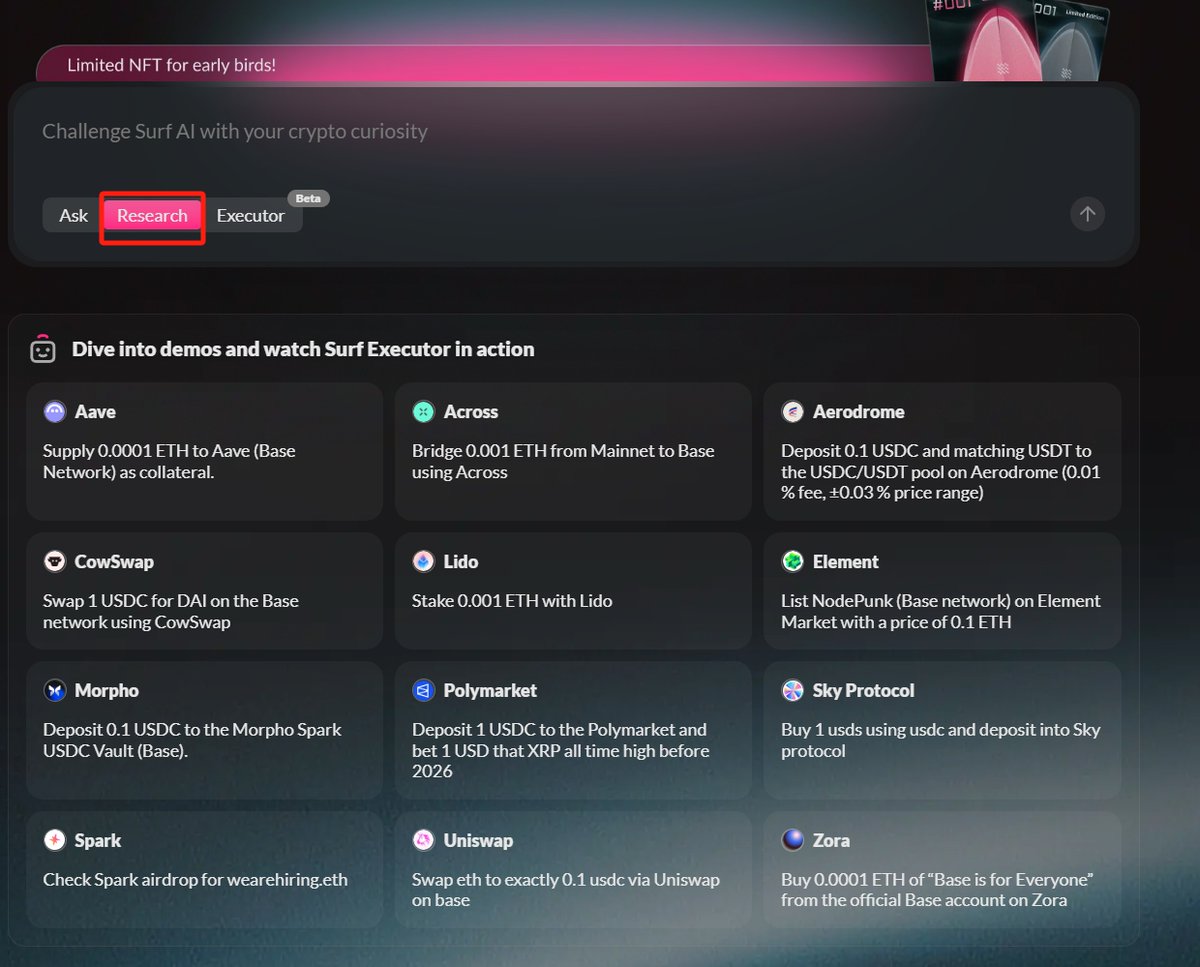Click the Aave card title text
The image size is (1200, 967).
point(95,411)
